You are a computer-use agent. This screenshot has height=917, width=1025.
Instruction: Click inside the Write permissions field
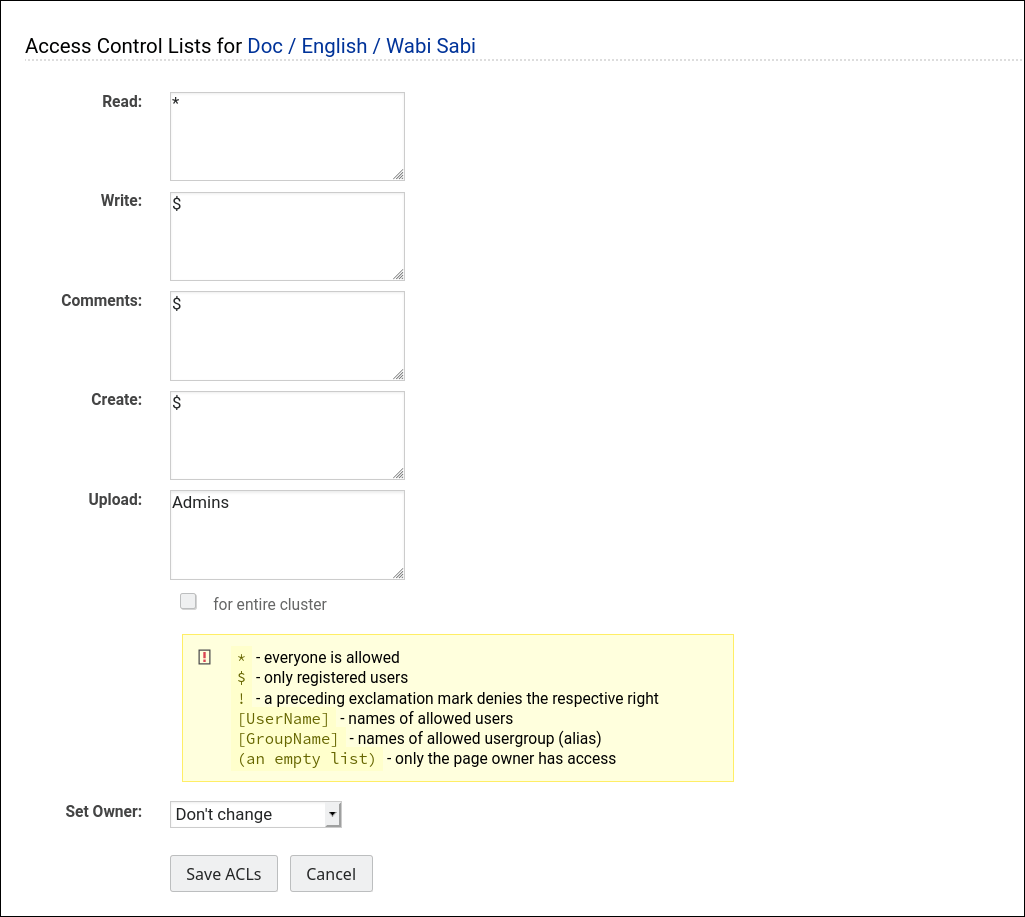(x=287, y=235)
